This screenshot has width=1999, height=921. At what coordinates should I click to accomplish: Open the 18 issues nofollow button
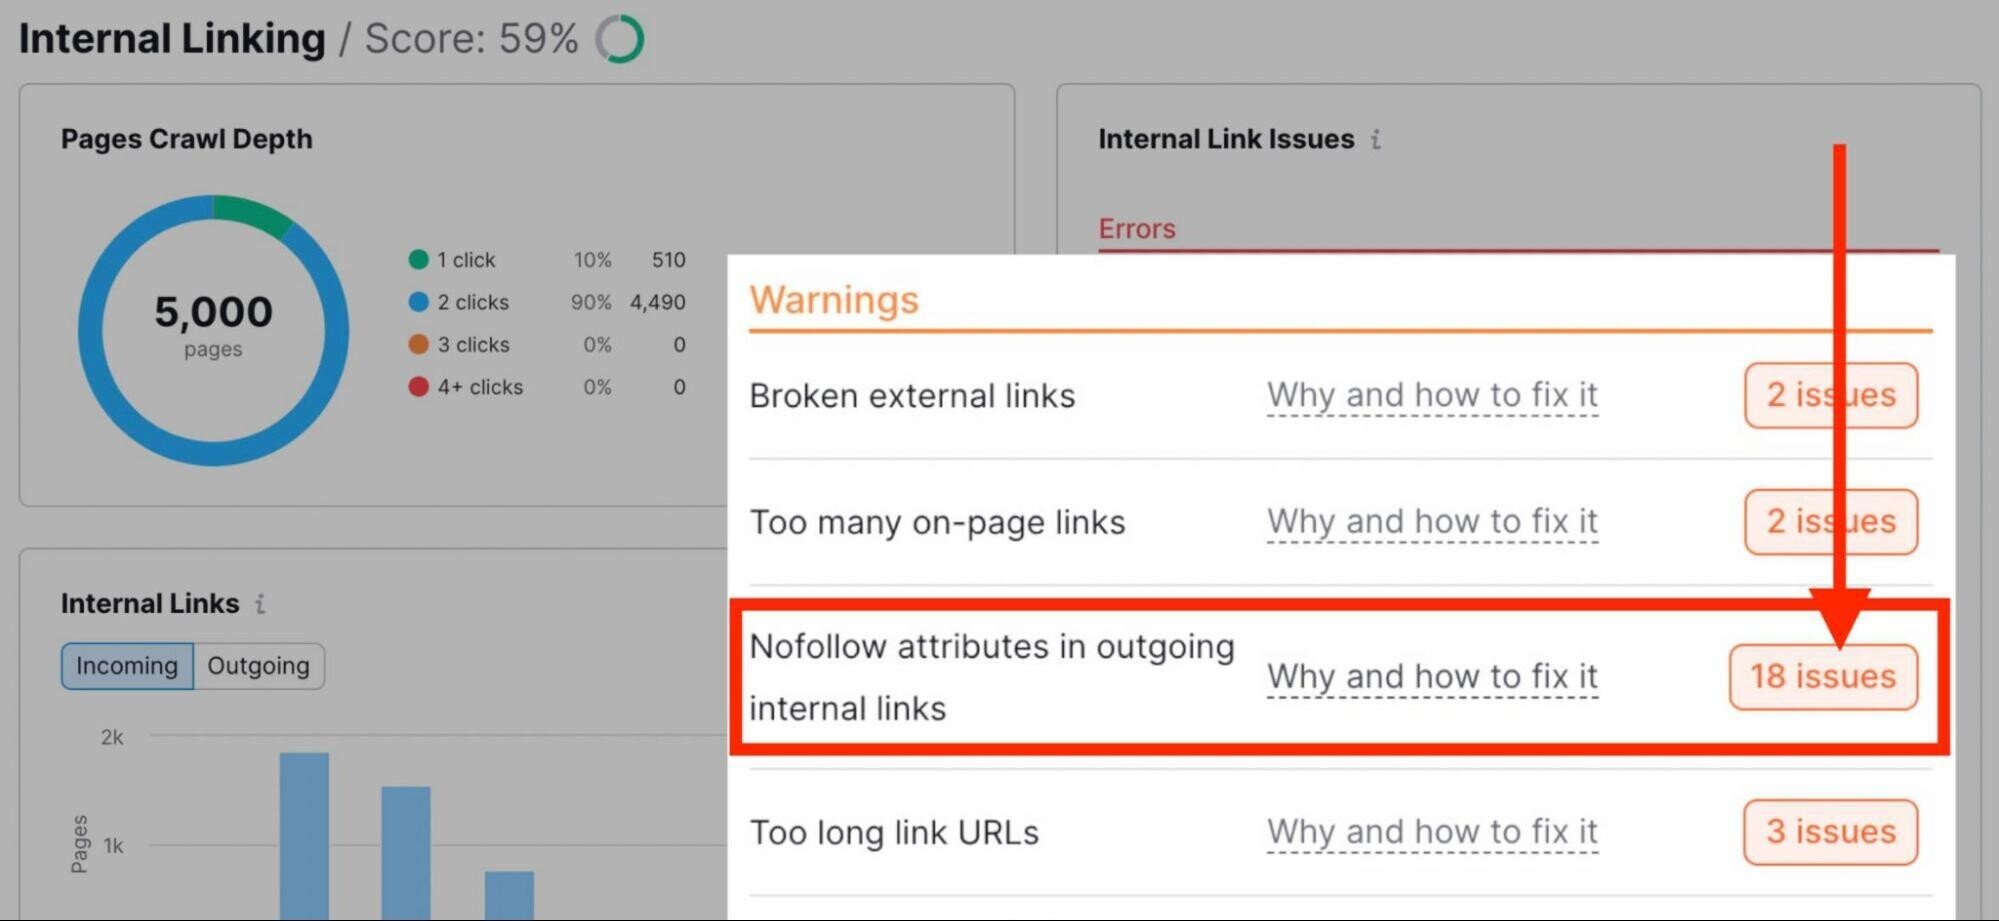[x=1822, y=677]
